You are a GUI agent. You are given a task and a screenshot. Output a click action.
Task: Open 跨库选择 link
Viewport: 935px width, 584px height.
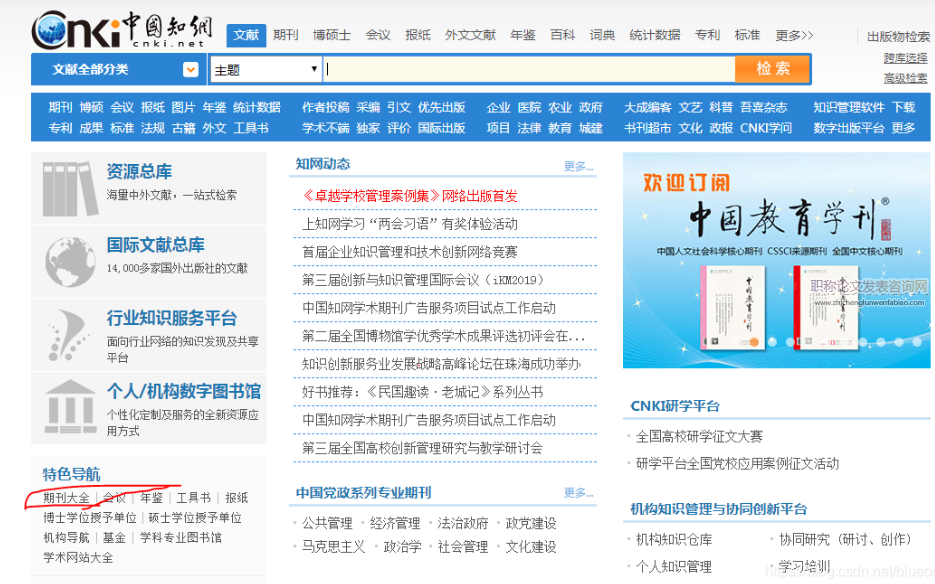pyautogui.click(x=905, y=58)
